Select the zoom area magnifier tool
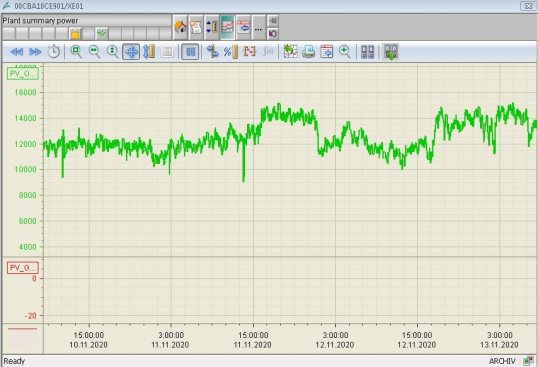The image size is (538, 367). (x=75, y=52)
